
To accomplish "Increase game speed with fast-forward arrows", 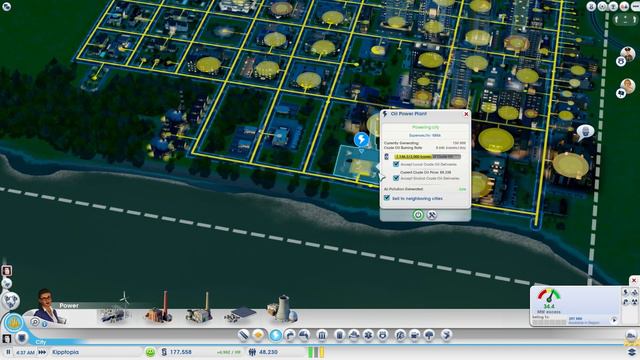I will point(42,352).
